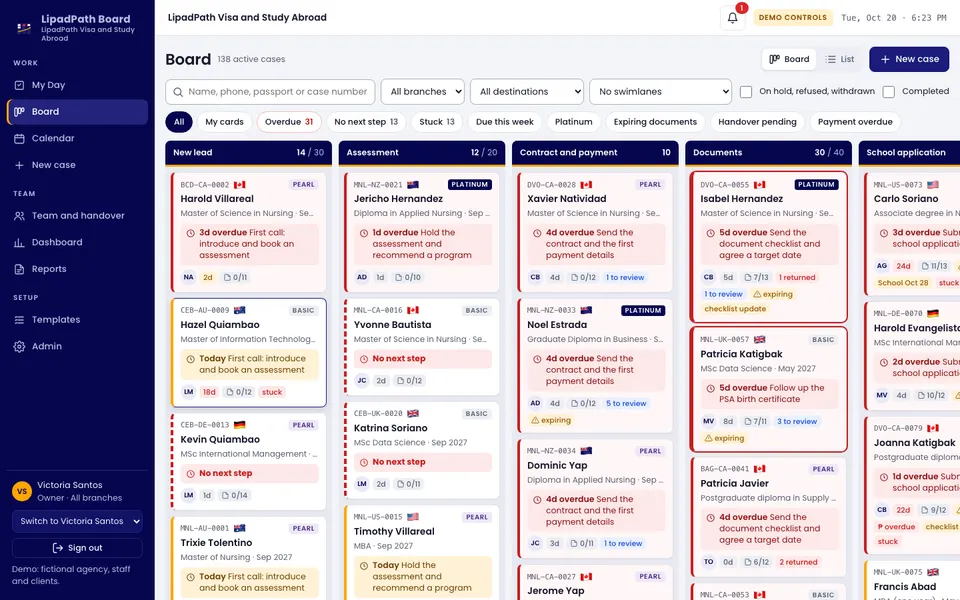Switch to List view
This screenshot has width=960, height=600.
[839, 59]
